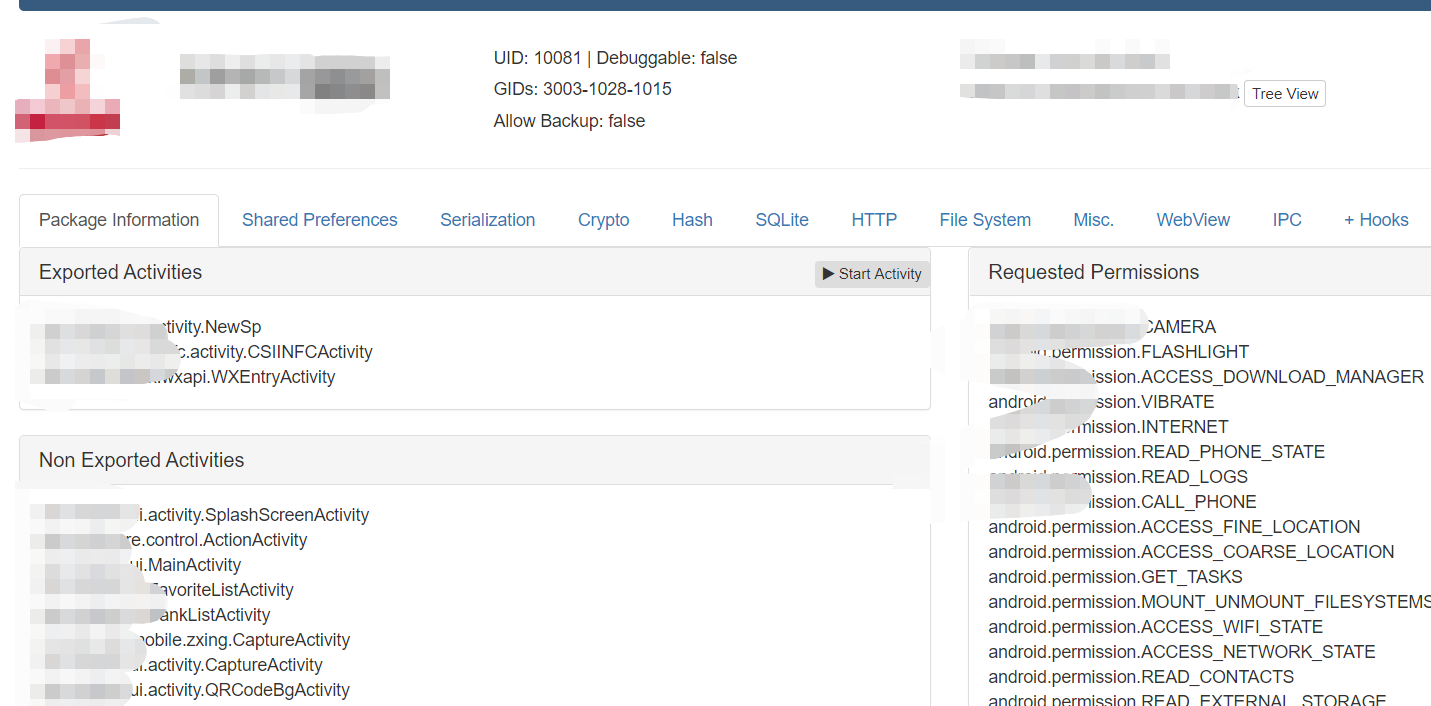Click the GET_TASKS permission
1431x706 pixels.
coord(1116,577)
